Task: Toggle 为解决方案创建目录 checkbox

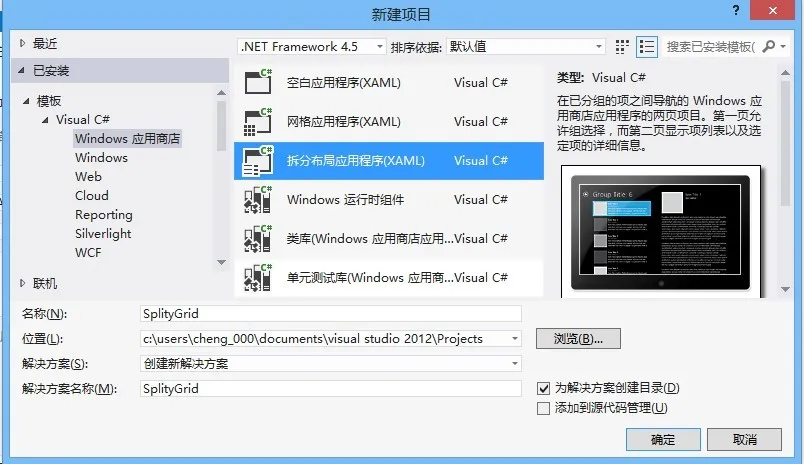Action: pos(543,388)
